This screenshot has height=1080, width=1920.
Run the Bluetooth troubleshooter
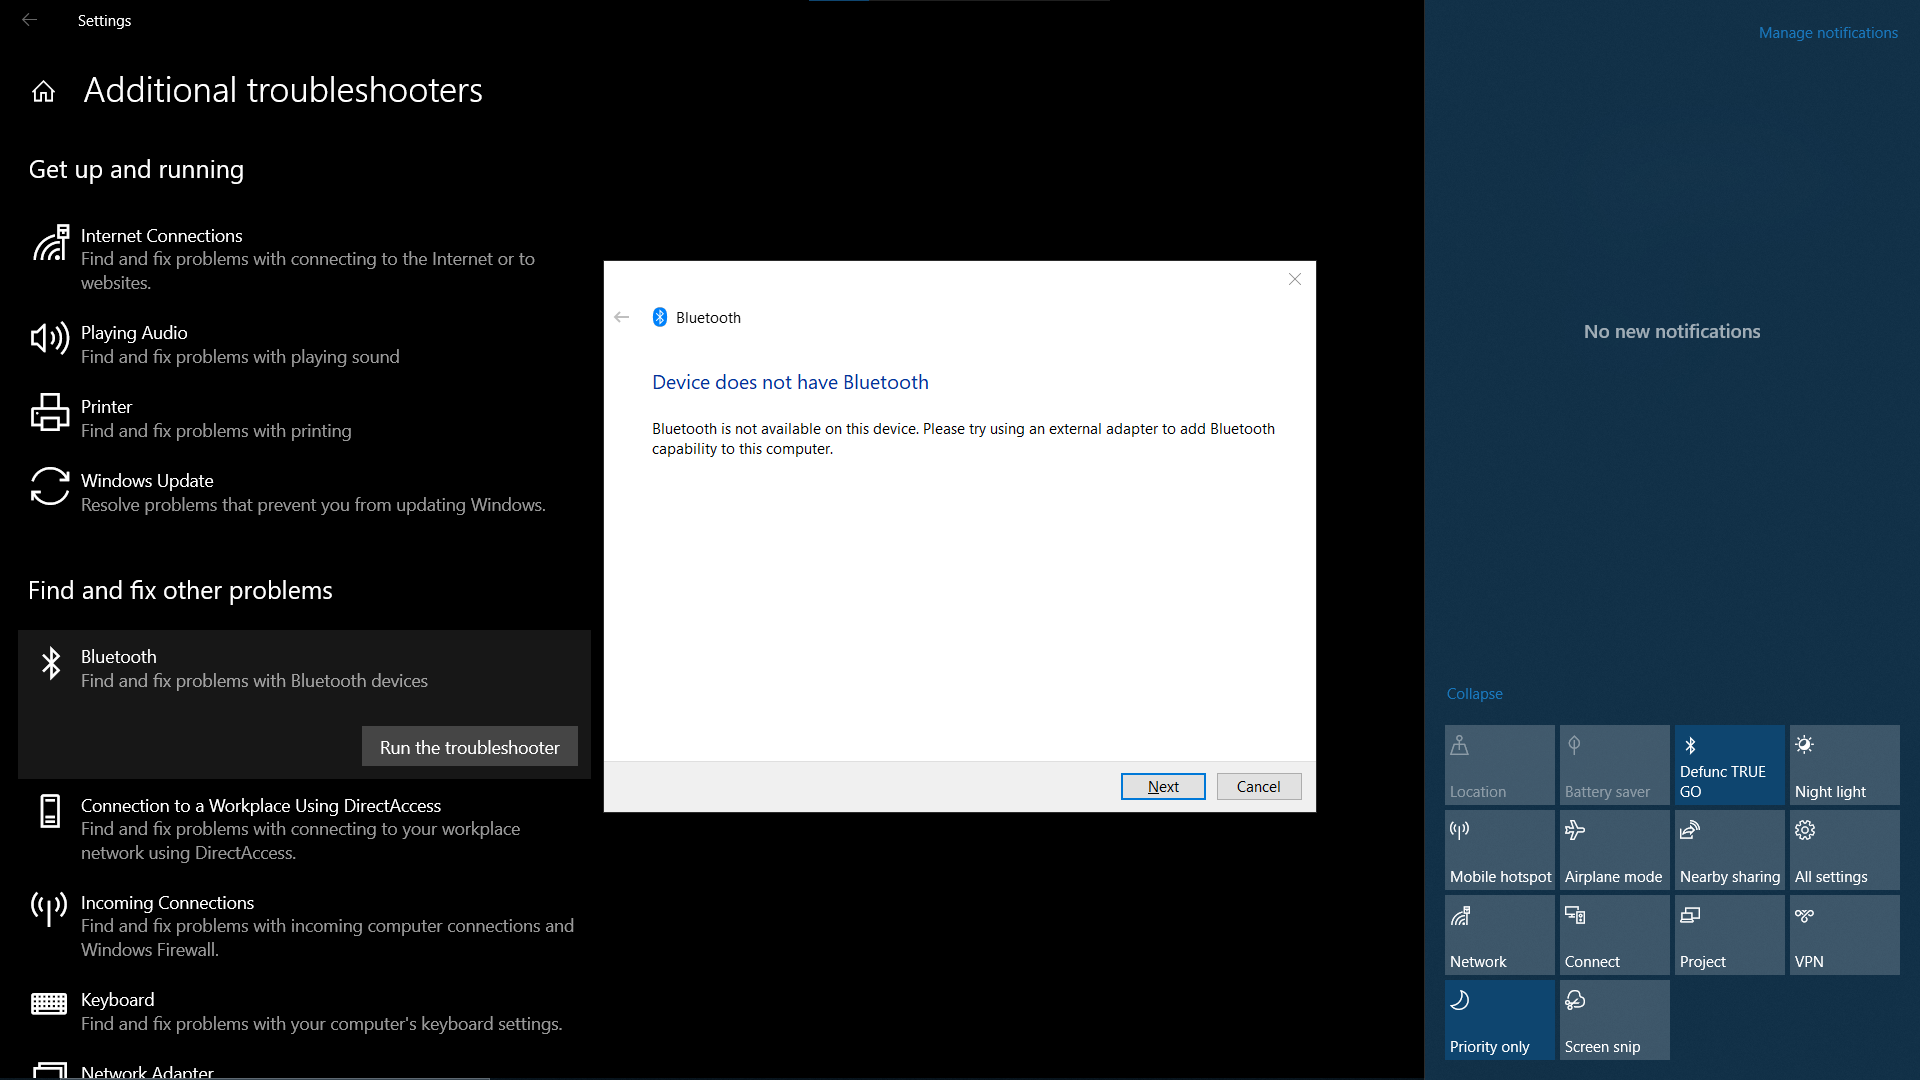[469, 746]
